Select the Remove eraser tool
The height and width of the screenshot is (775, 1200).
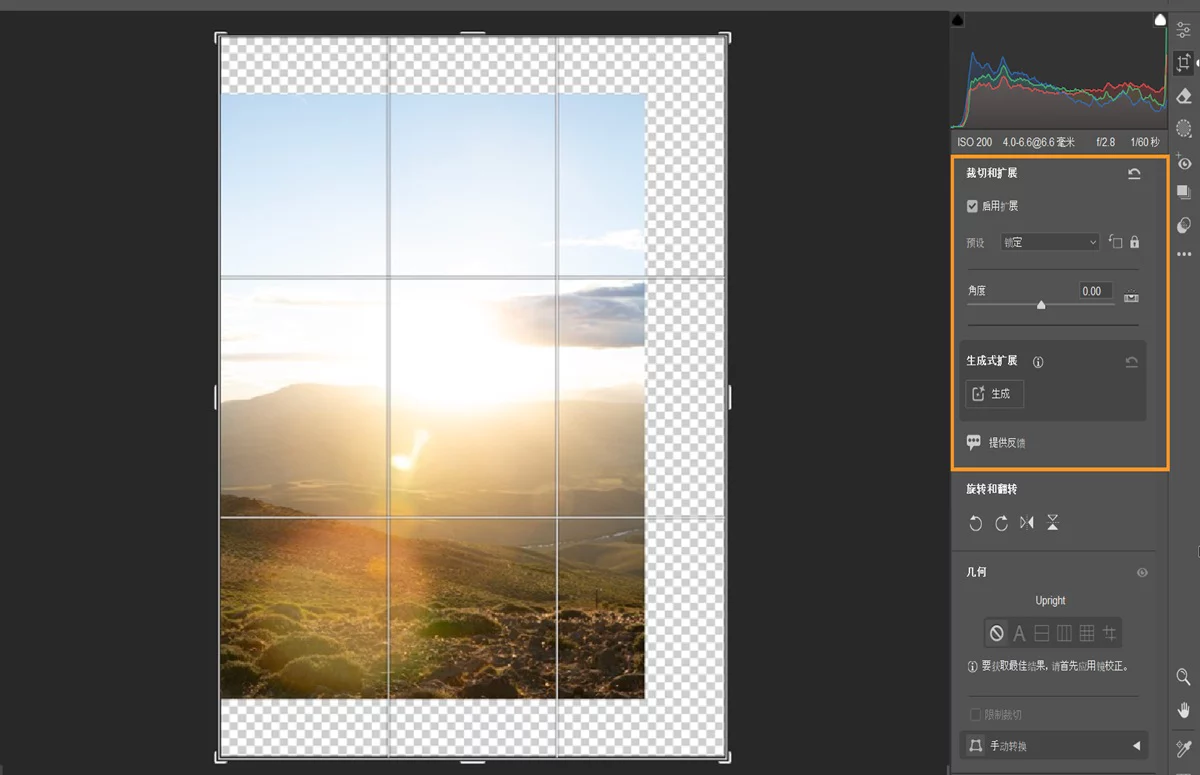tap(1184, 96)
